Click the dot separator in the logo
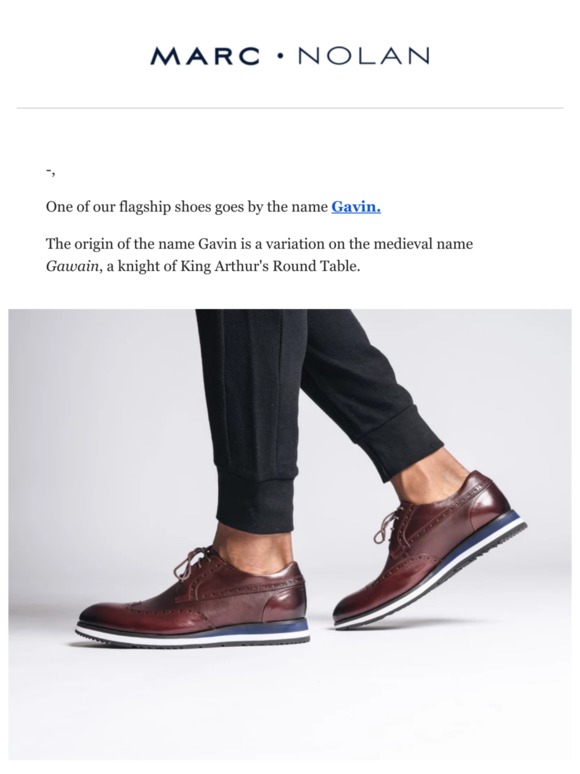 tap(280, 57)
